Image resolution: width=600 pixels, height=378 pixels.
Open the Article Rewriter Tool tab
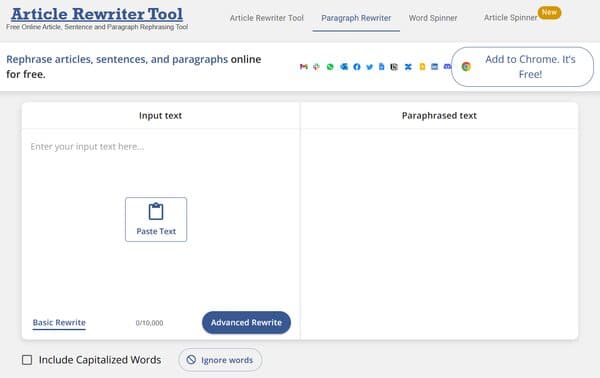click(x=267, y=18)
